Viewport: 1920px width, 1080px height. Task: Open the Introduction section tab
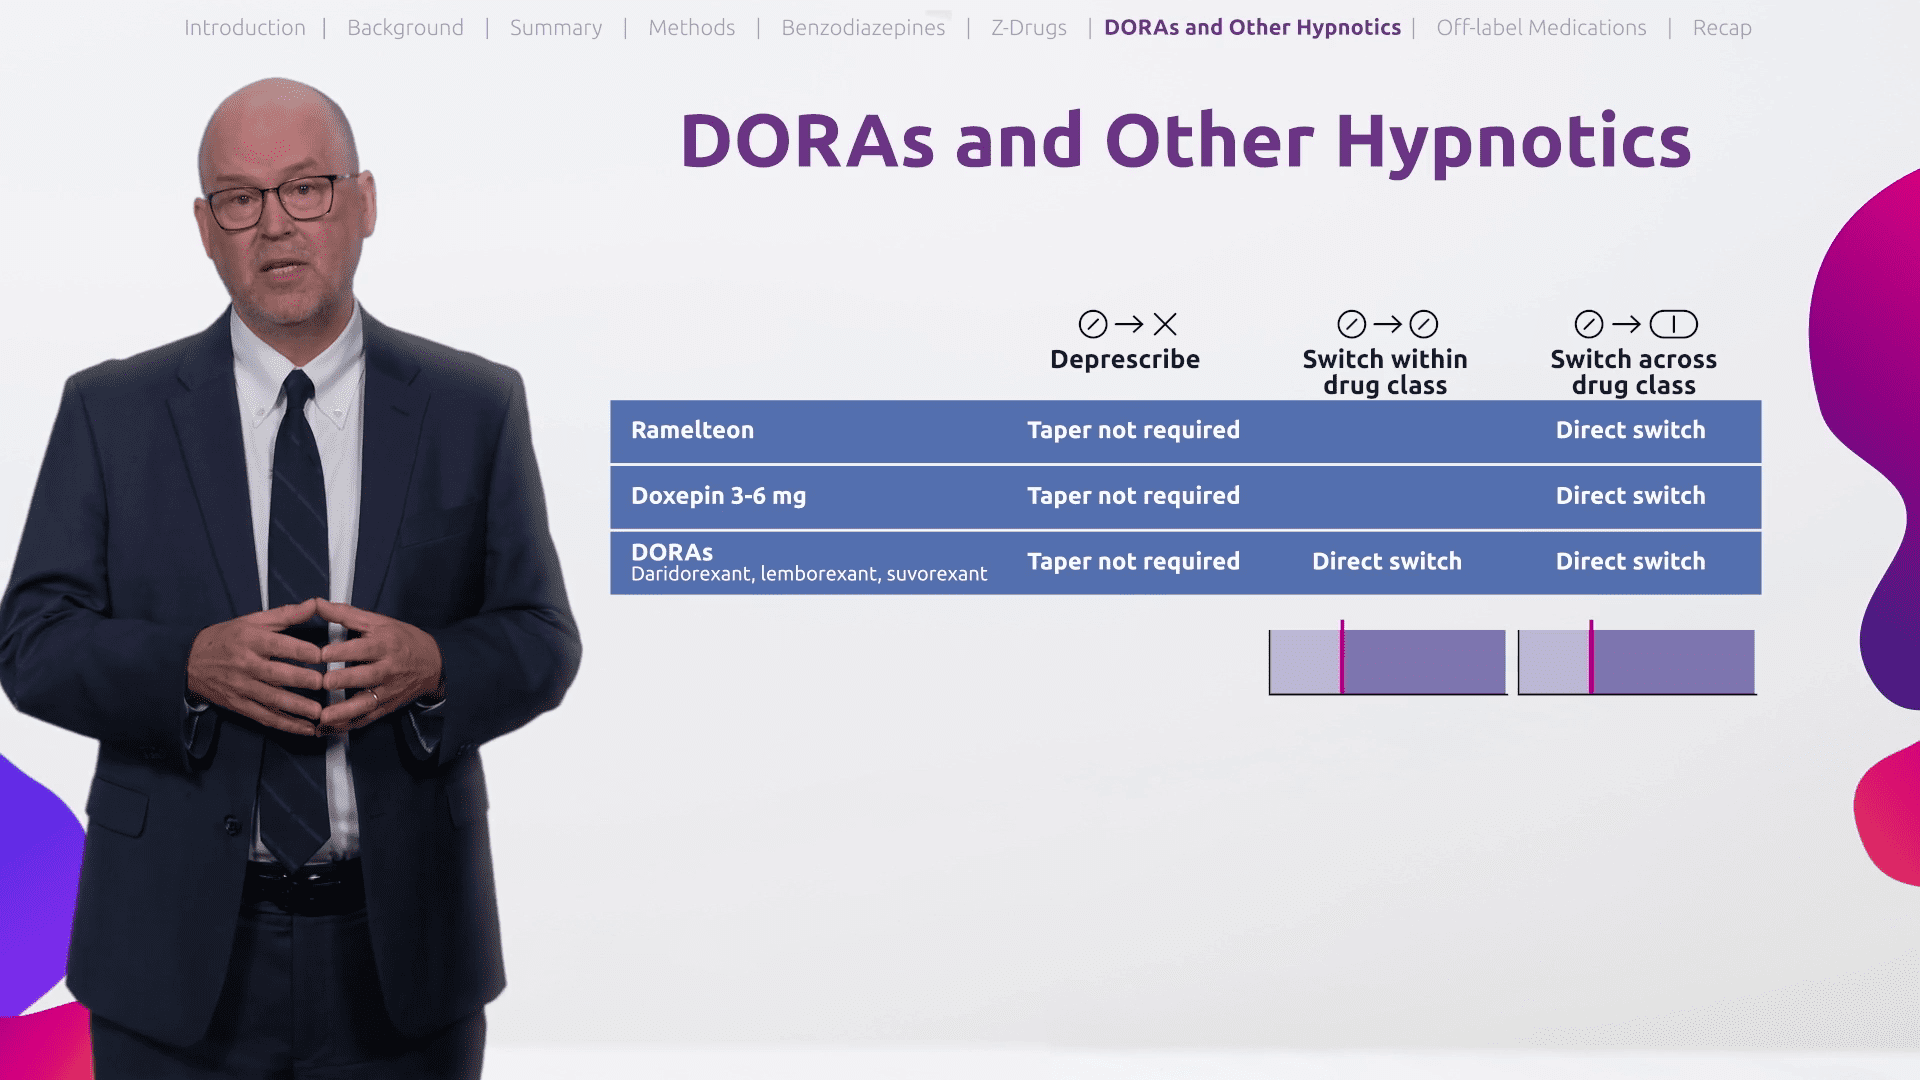pos(244,28)
